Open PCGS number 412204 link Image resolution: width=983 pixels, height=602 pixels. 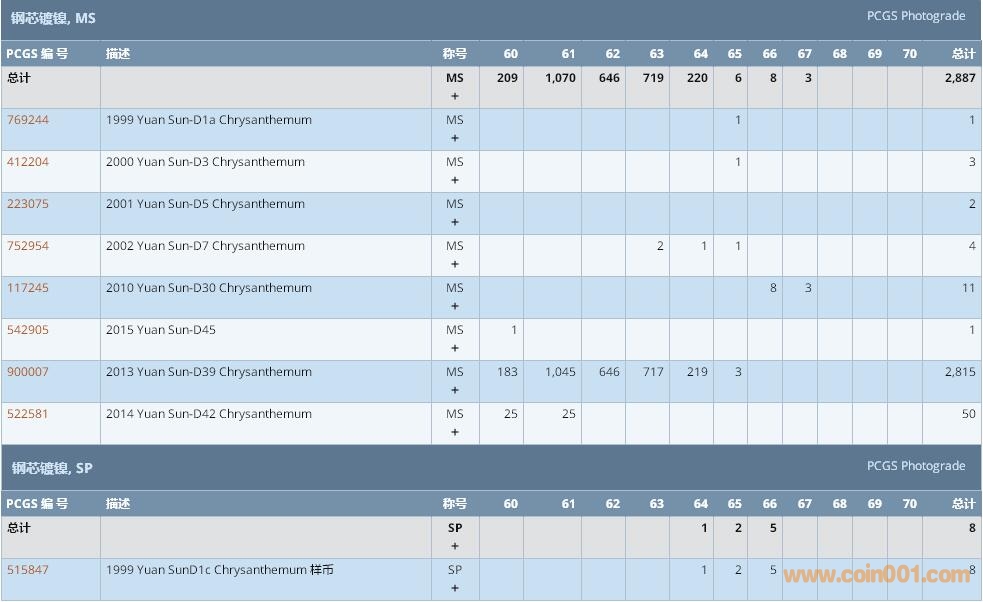(x=28, y=162)
